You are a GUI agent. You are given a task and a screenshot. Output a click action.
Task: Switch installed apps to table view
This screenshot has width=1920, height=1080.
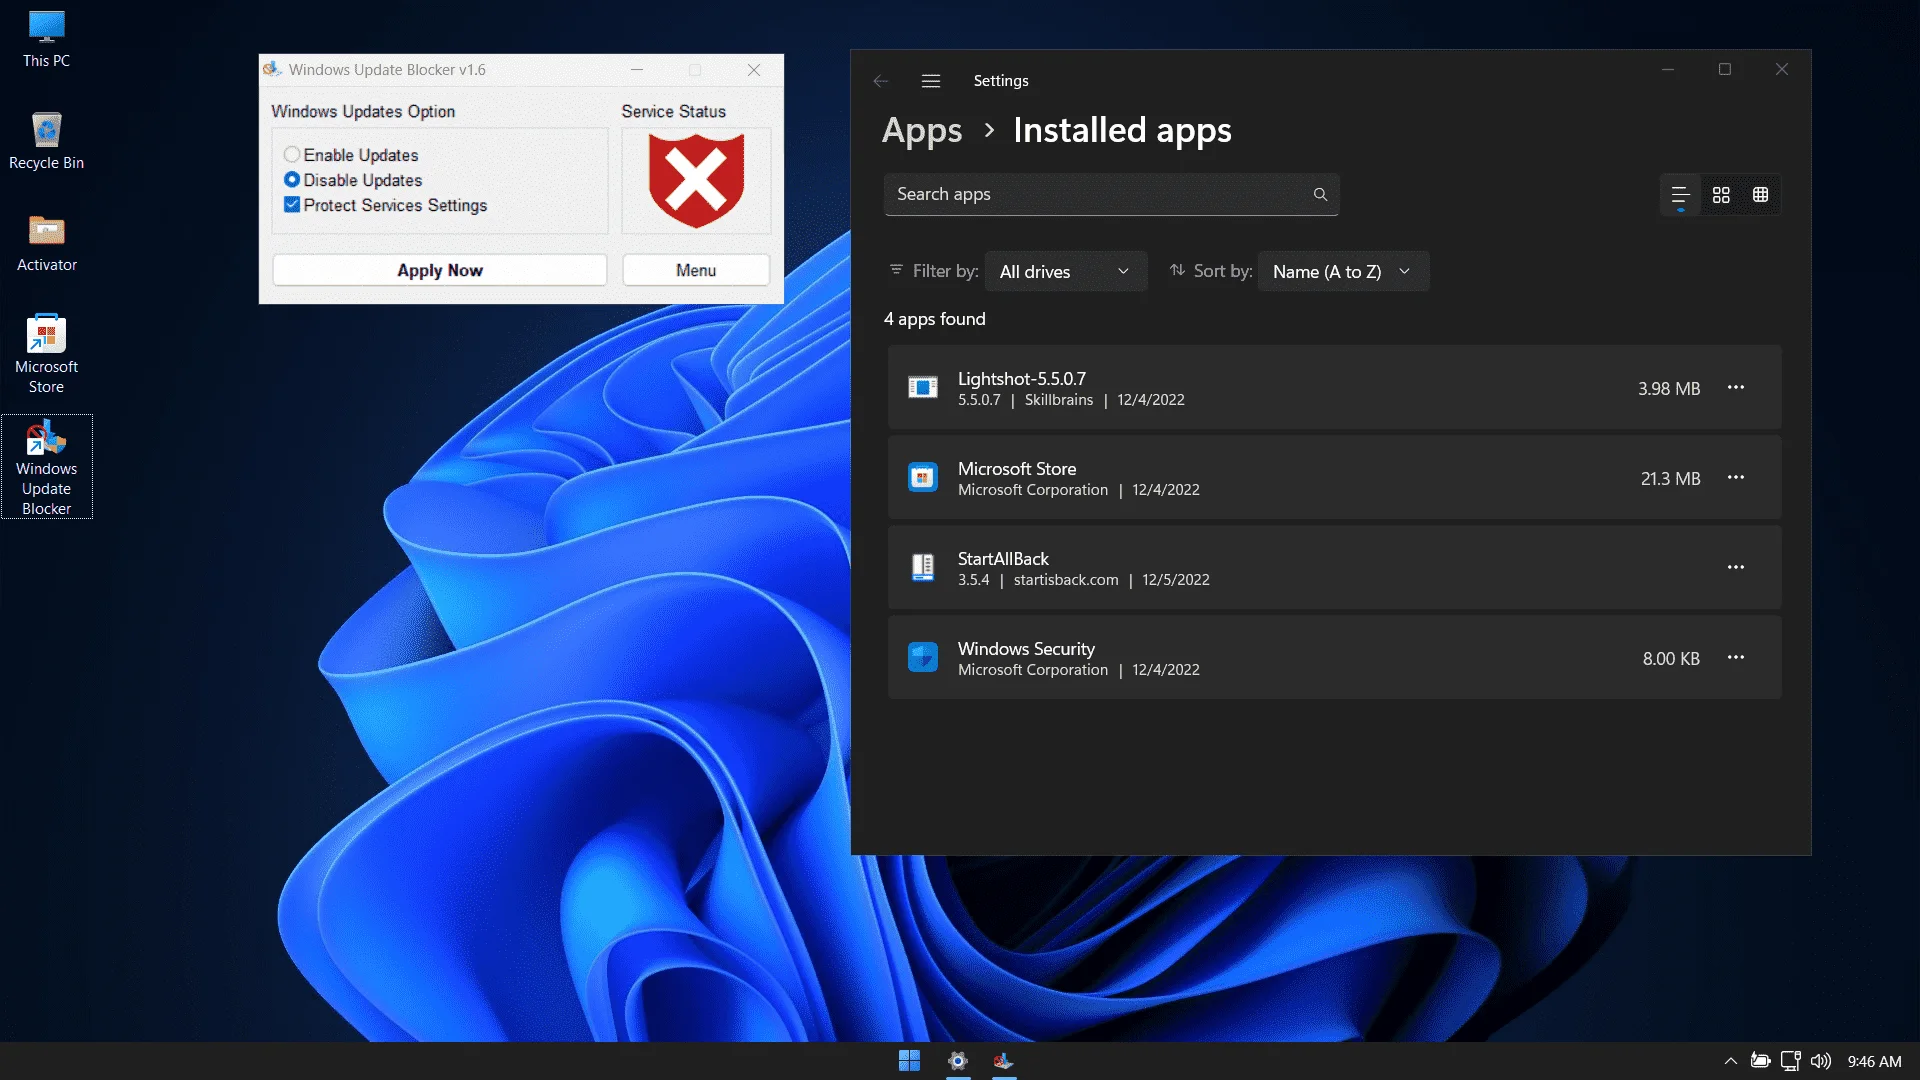[x=1761, y=195]
